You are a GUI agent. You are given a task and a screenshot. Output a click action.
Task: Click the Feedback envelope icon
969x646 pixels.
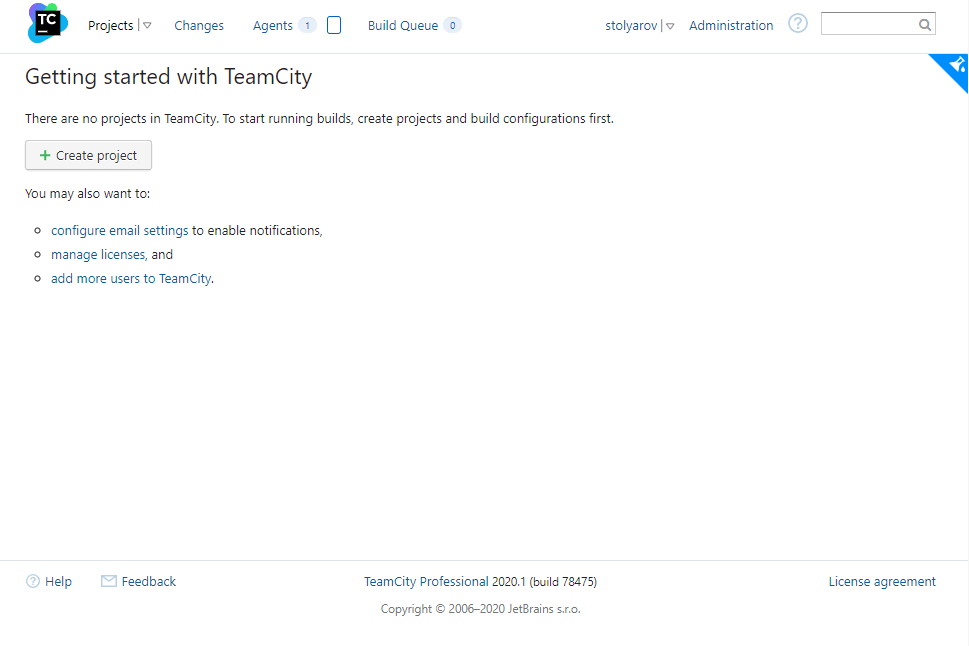[109, 581]
